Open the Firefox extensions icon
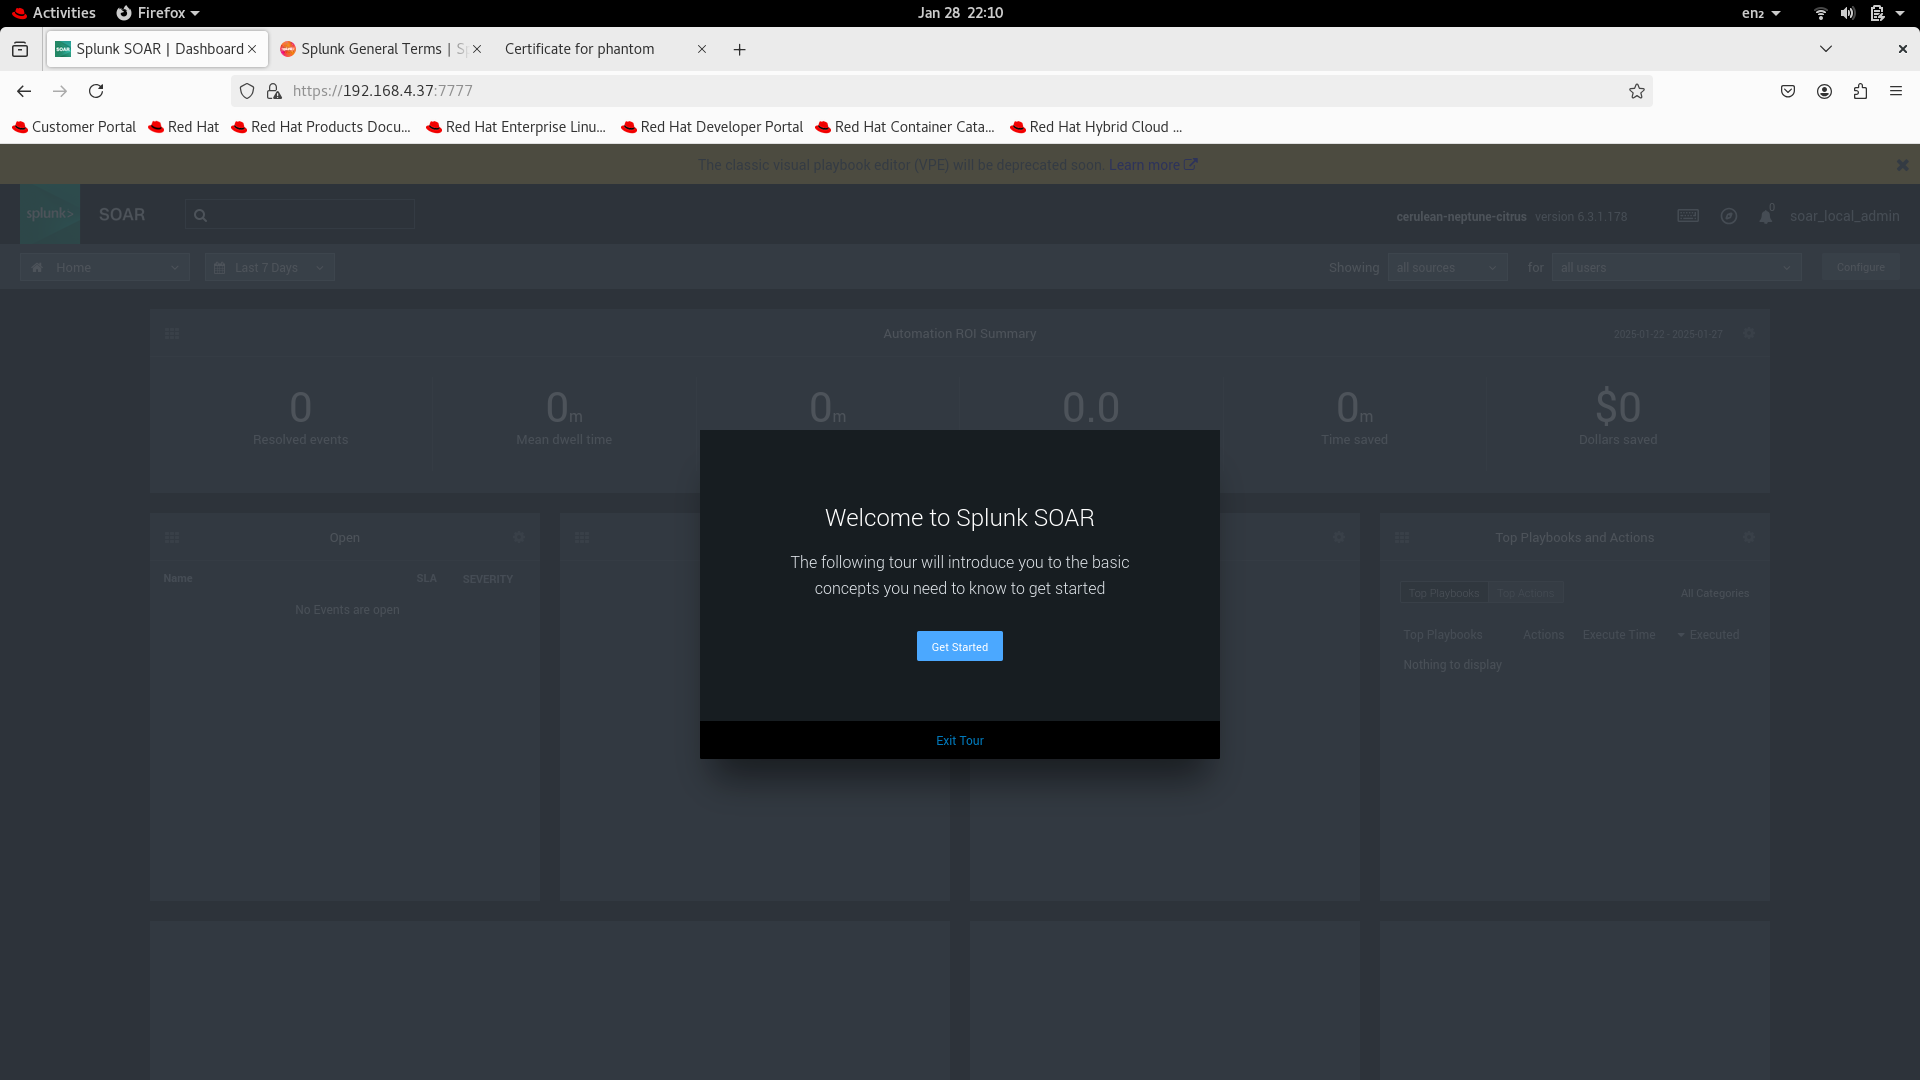 [x=1860, y=91]
